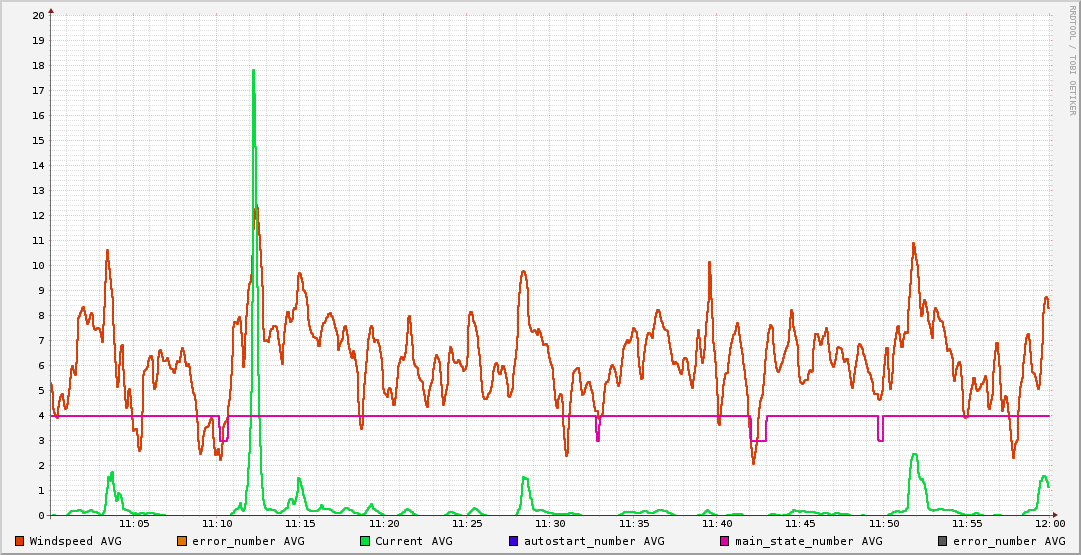Click the magenta main_state_number legend swatch
Image resolution: width=1081 pixels, height=555 pixels.
(x=725, y=541)
